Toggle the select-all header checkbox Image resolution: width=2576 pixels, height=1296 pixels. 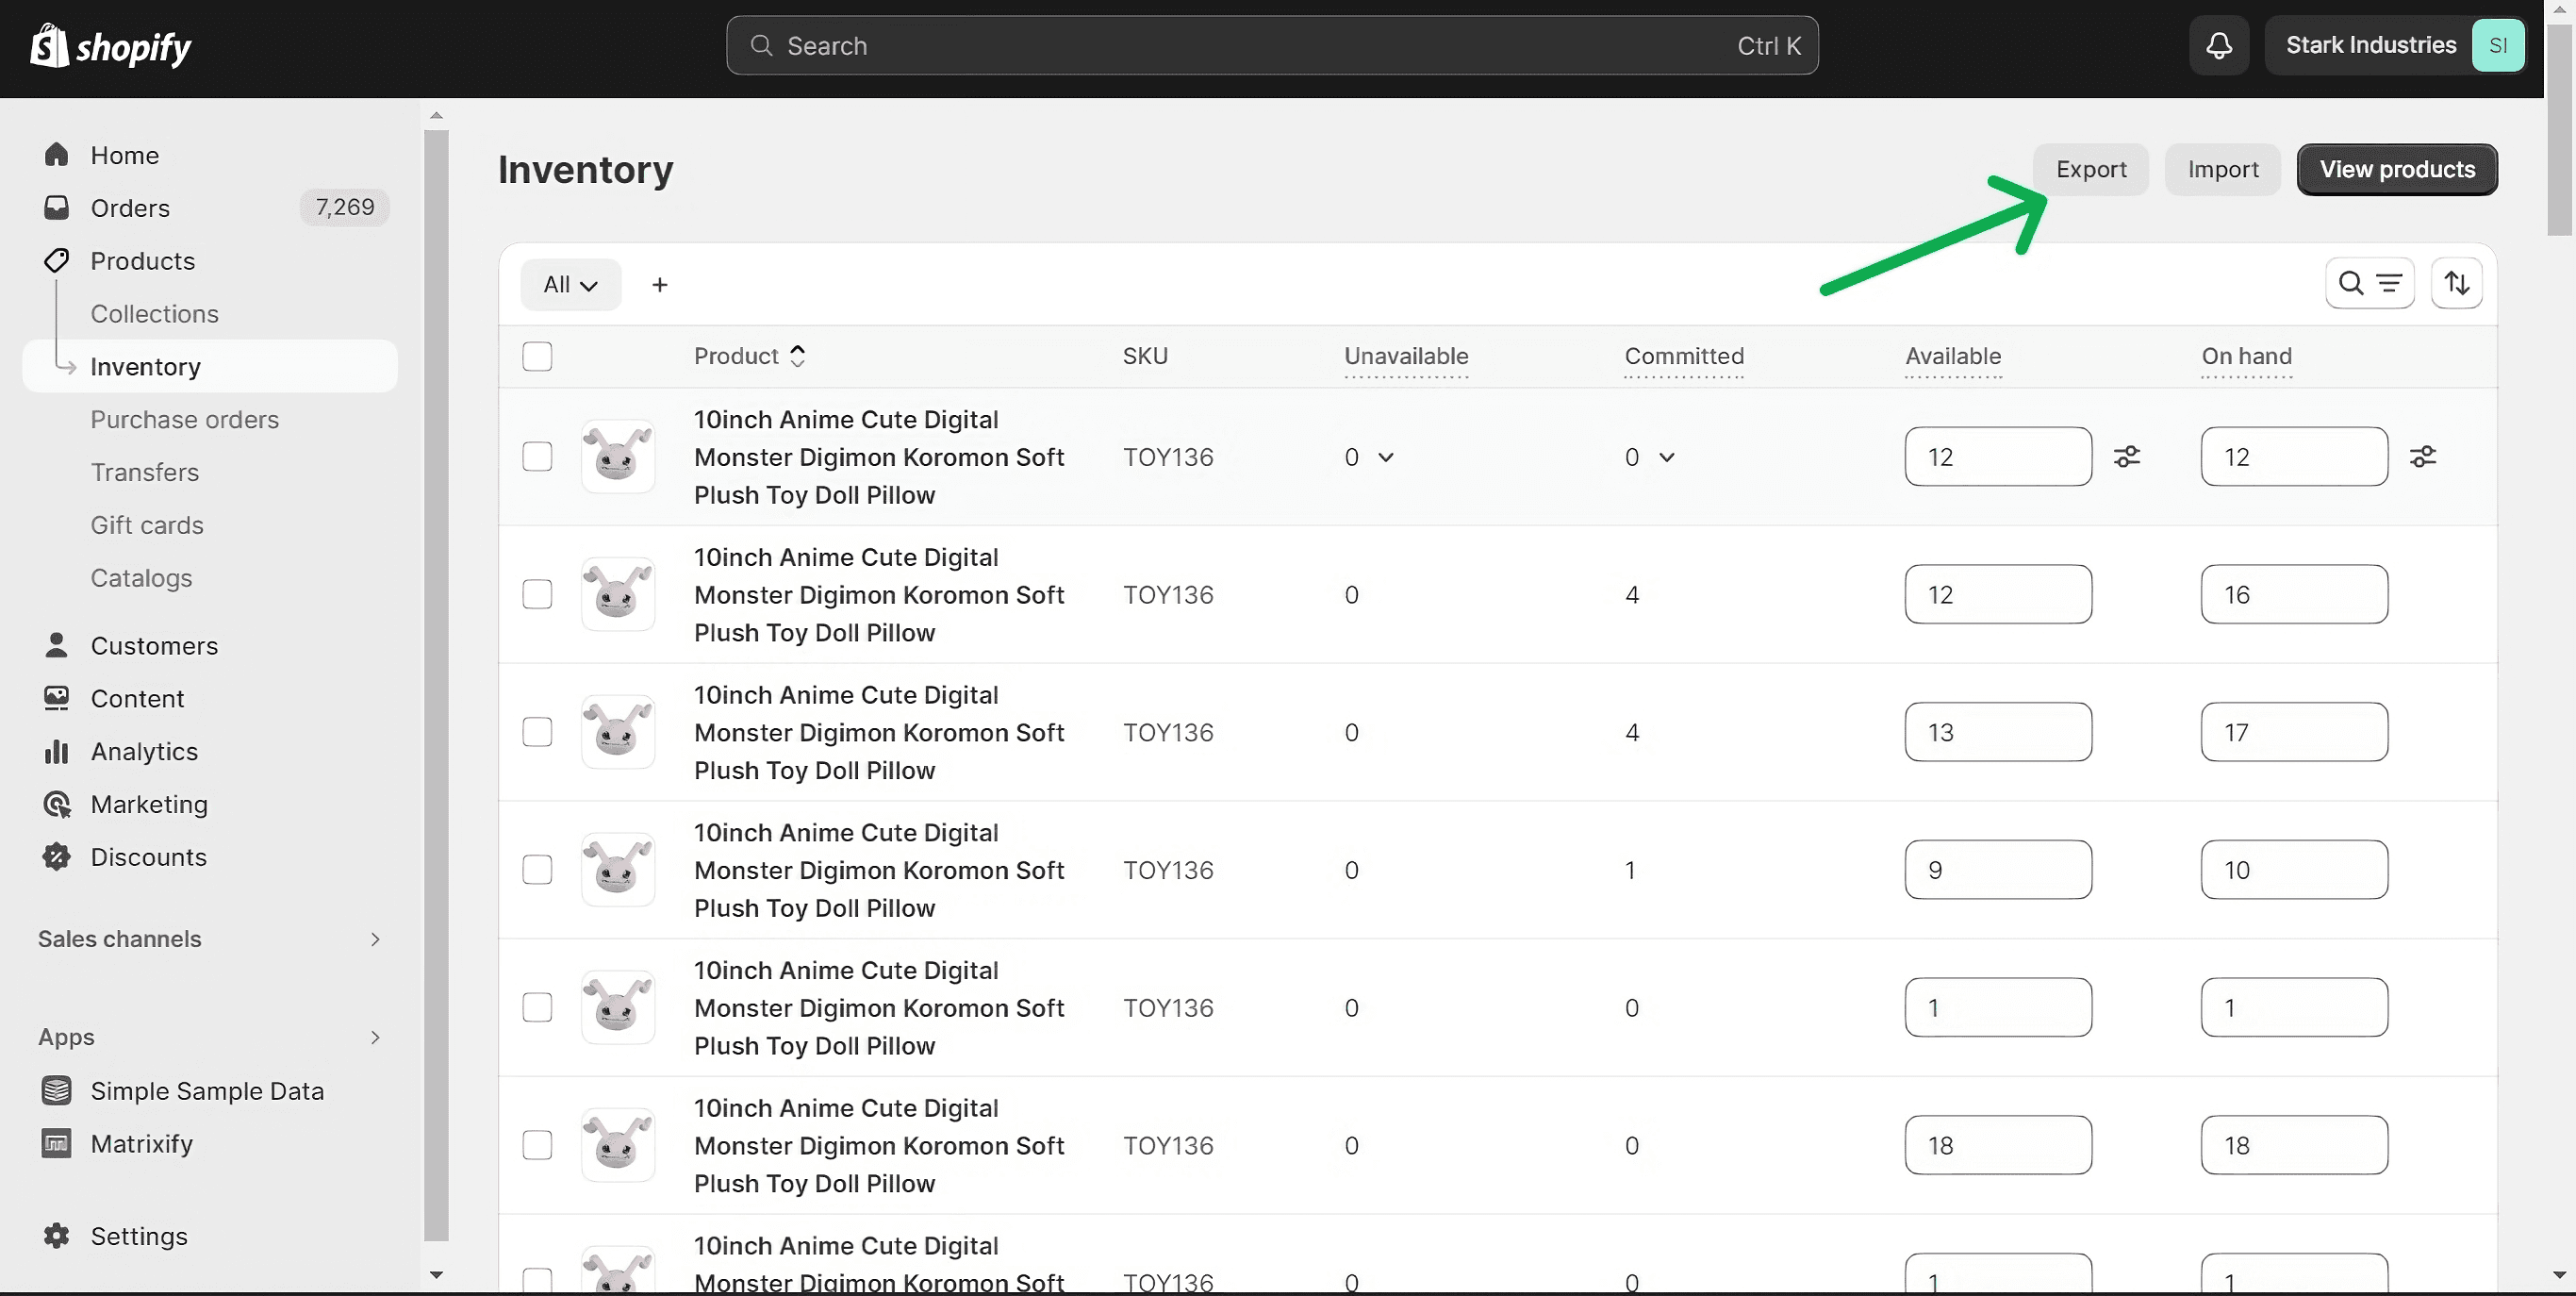537,356
